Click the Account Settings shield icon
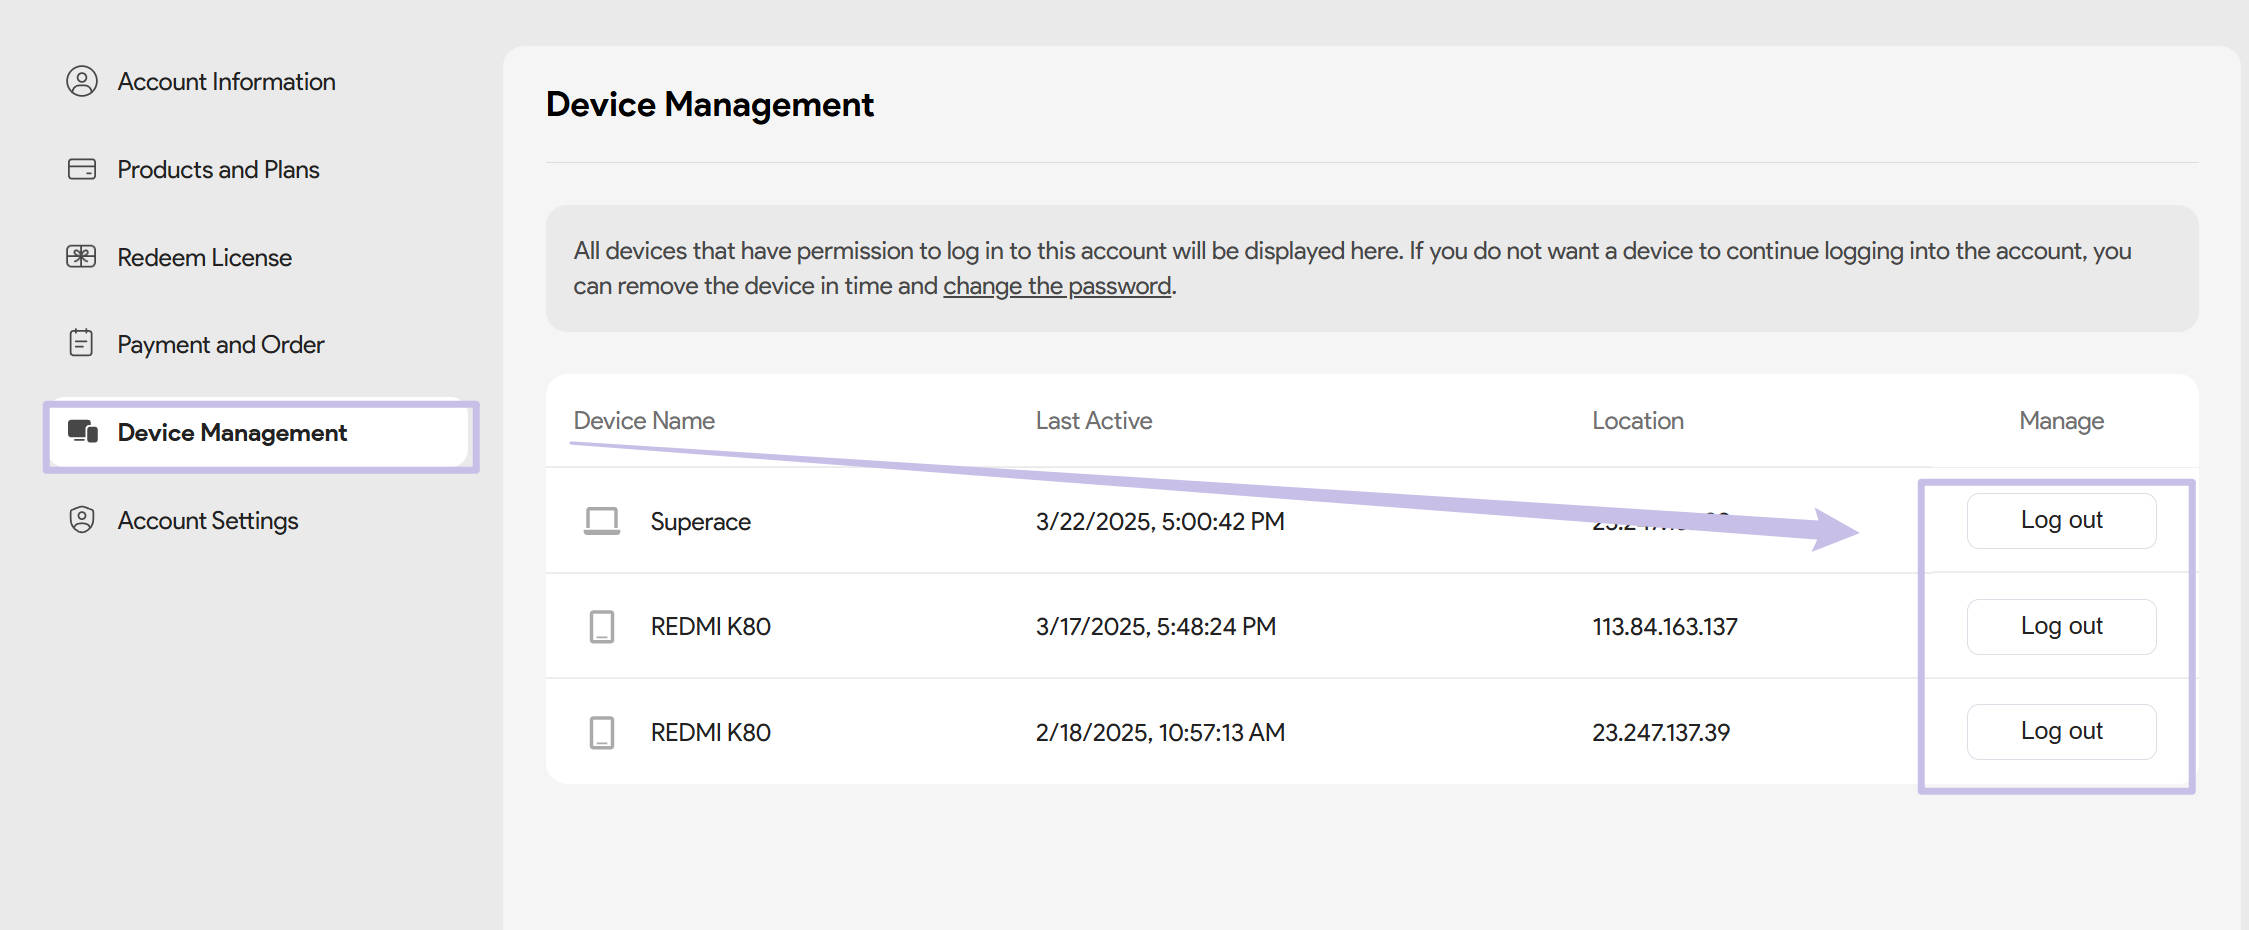 pyautogui.click(x=82, y=520)
